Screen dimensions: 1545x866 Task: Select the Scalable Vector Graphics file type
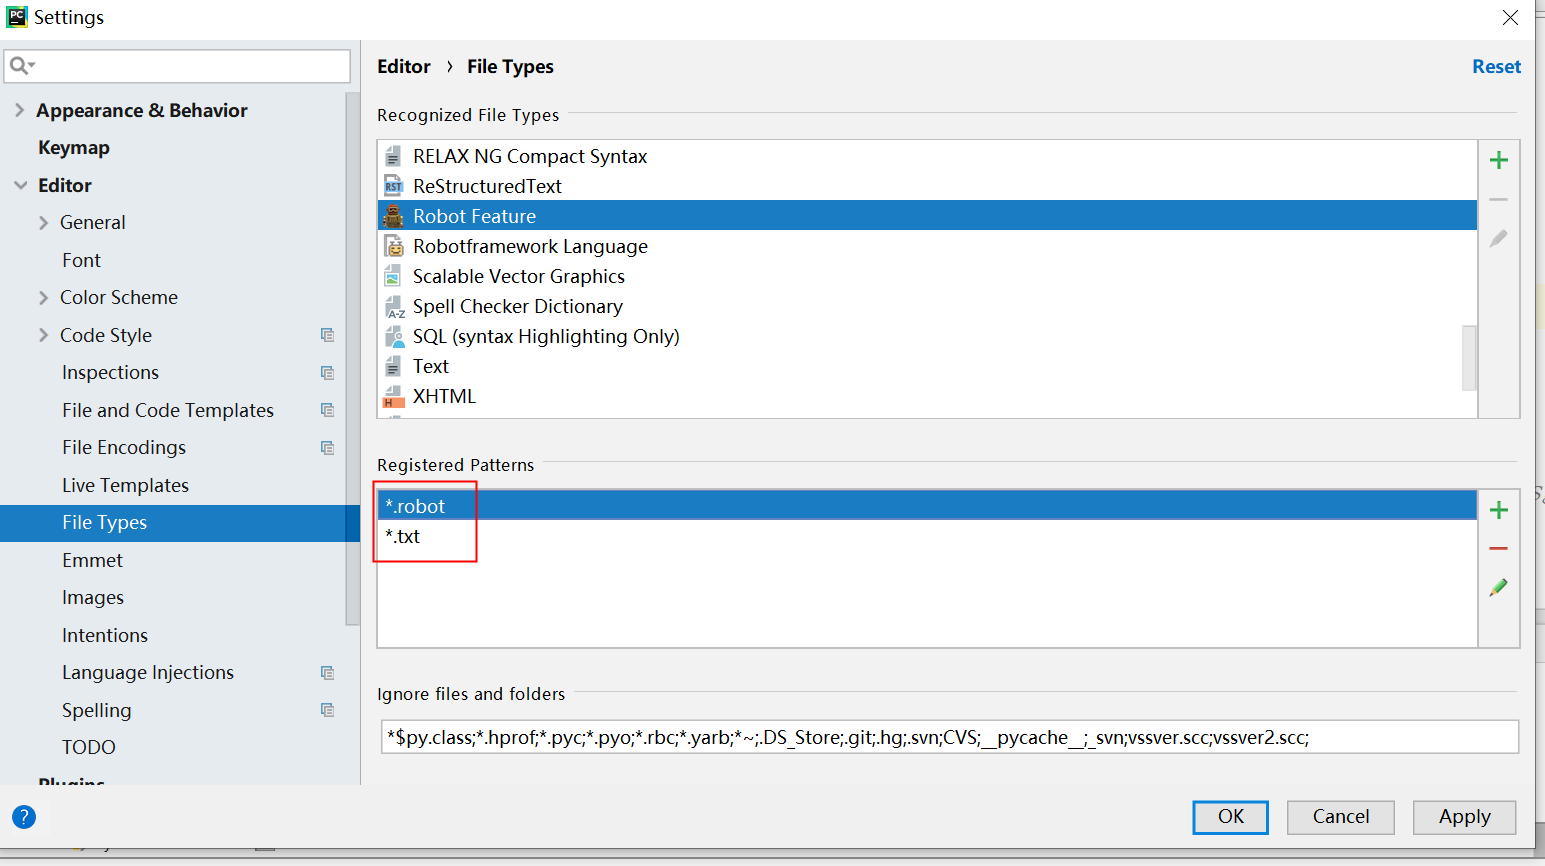pyautogui.click(x=927, y=276)
